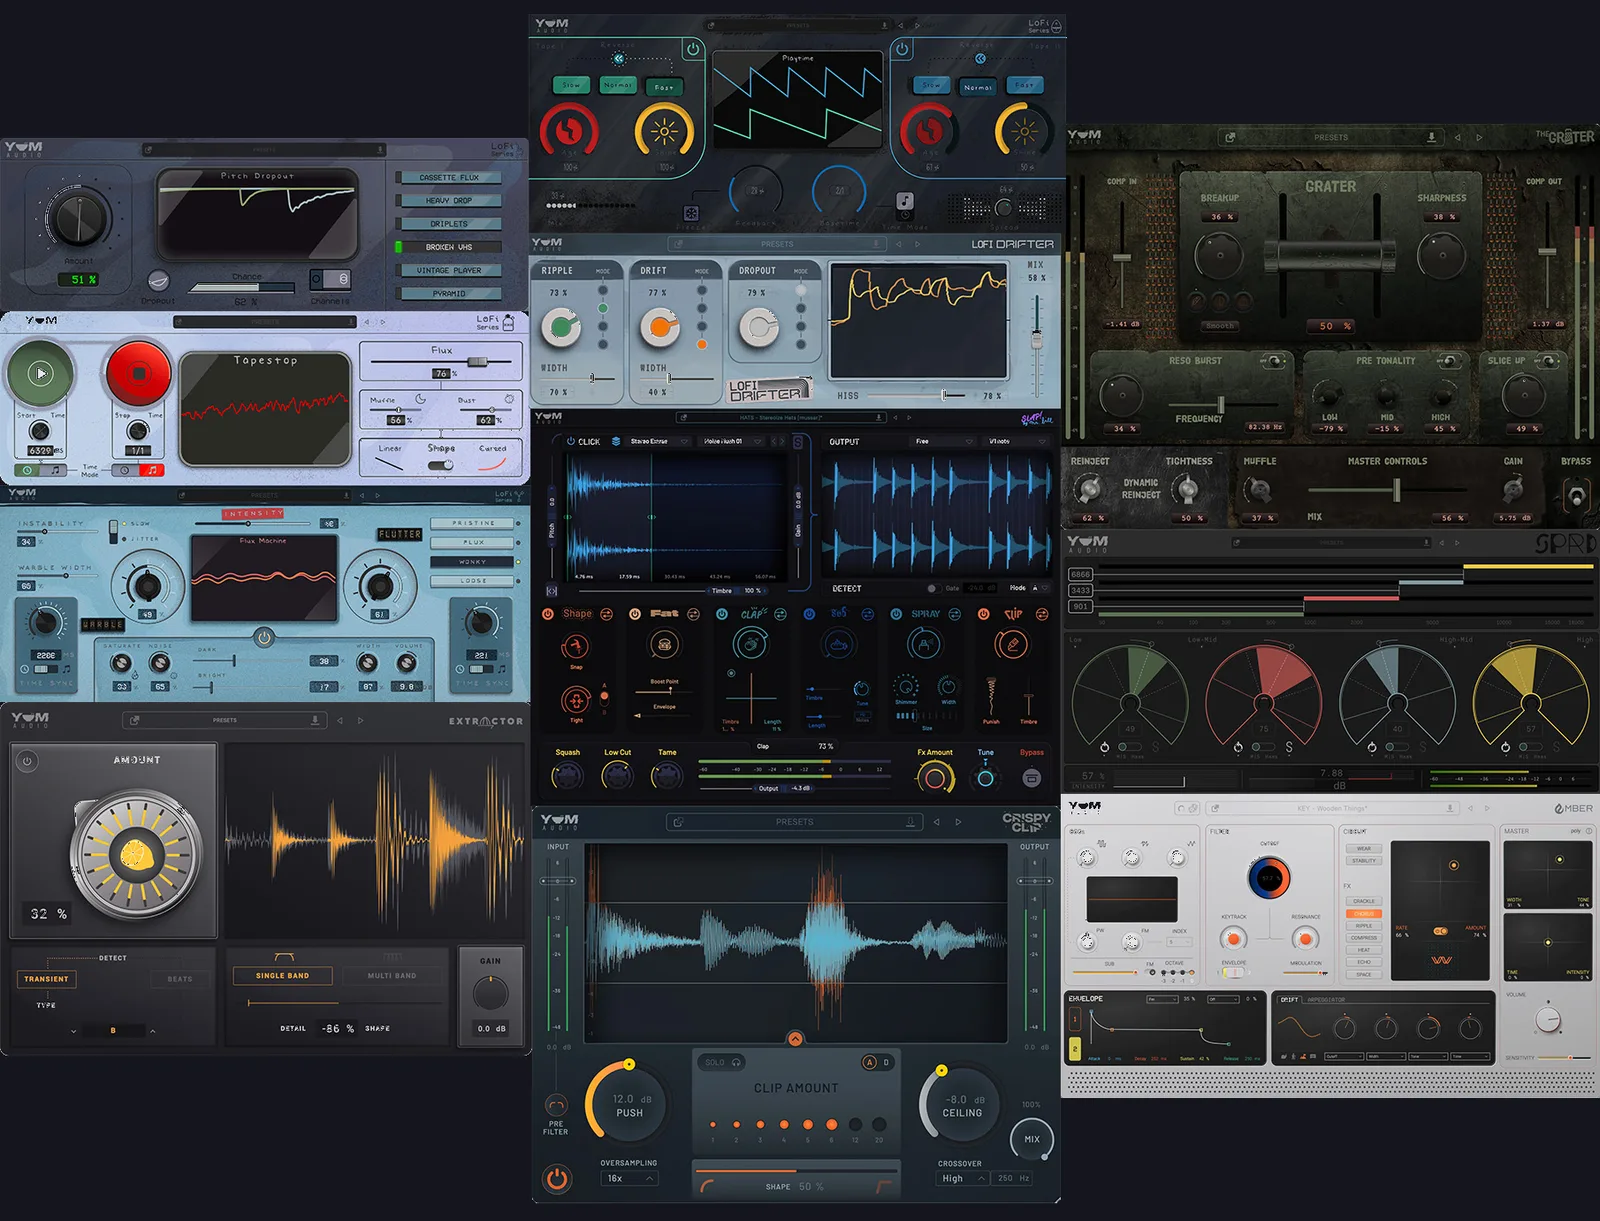The height and width of the screenshot is (1221, 1600).
Task: Click the Grater preset save icon
Action: pos(1431,137)
